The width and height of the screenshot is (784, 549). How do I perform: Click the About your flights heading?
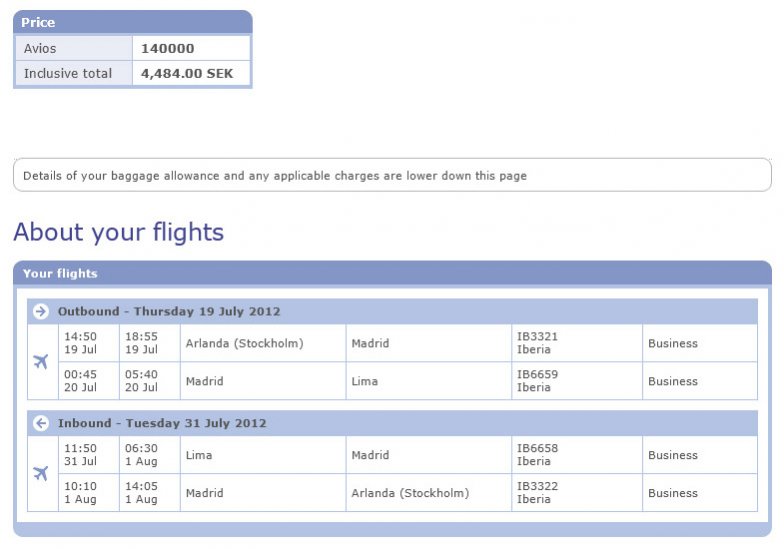point(118,233)
